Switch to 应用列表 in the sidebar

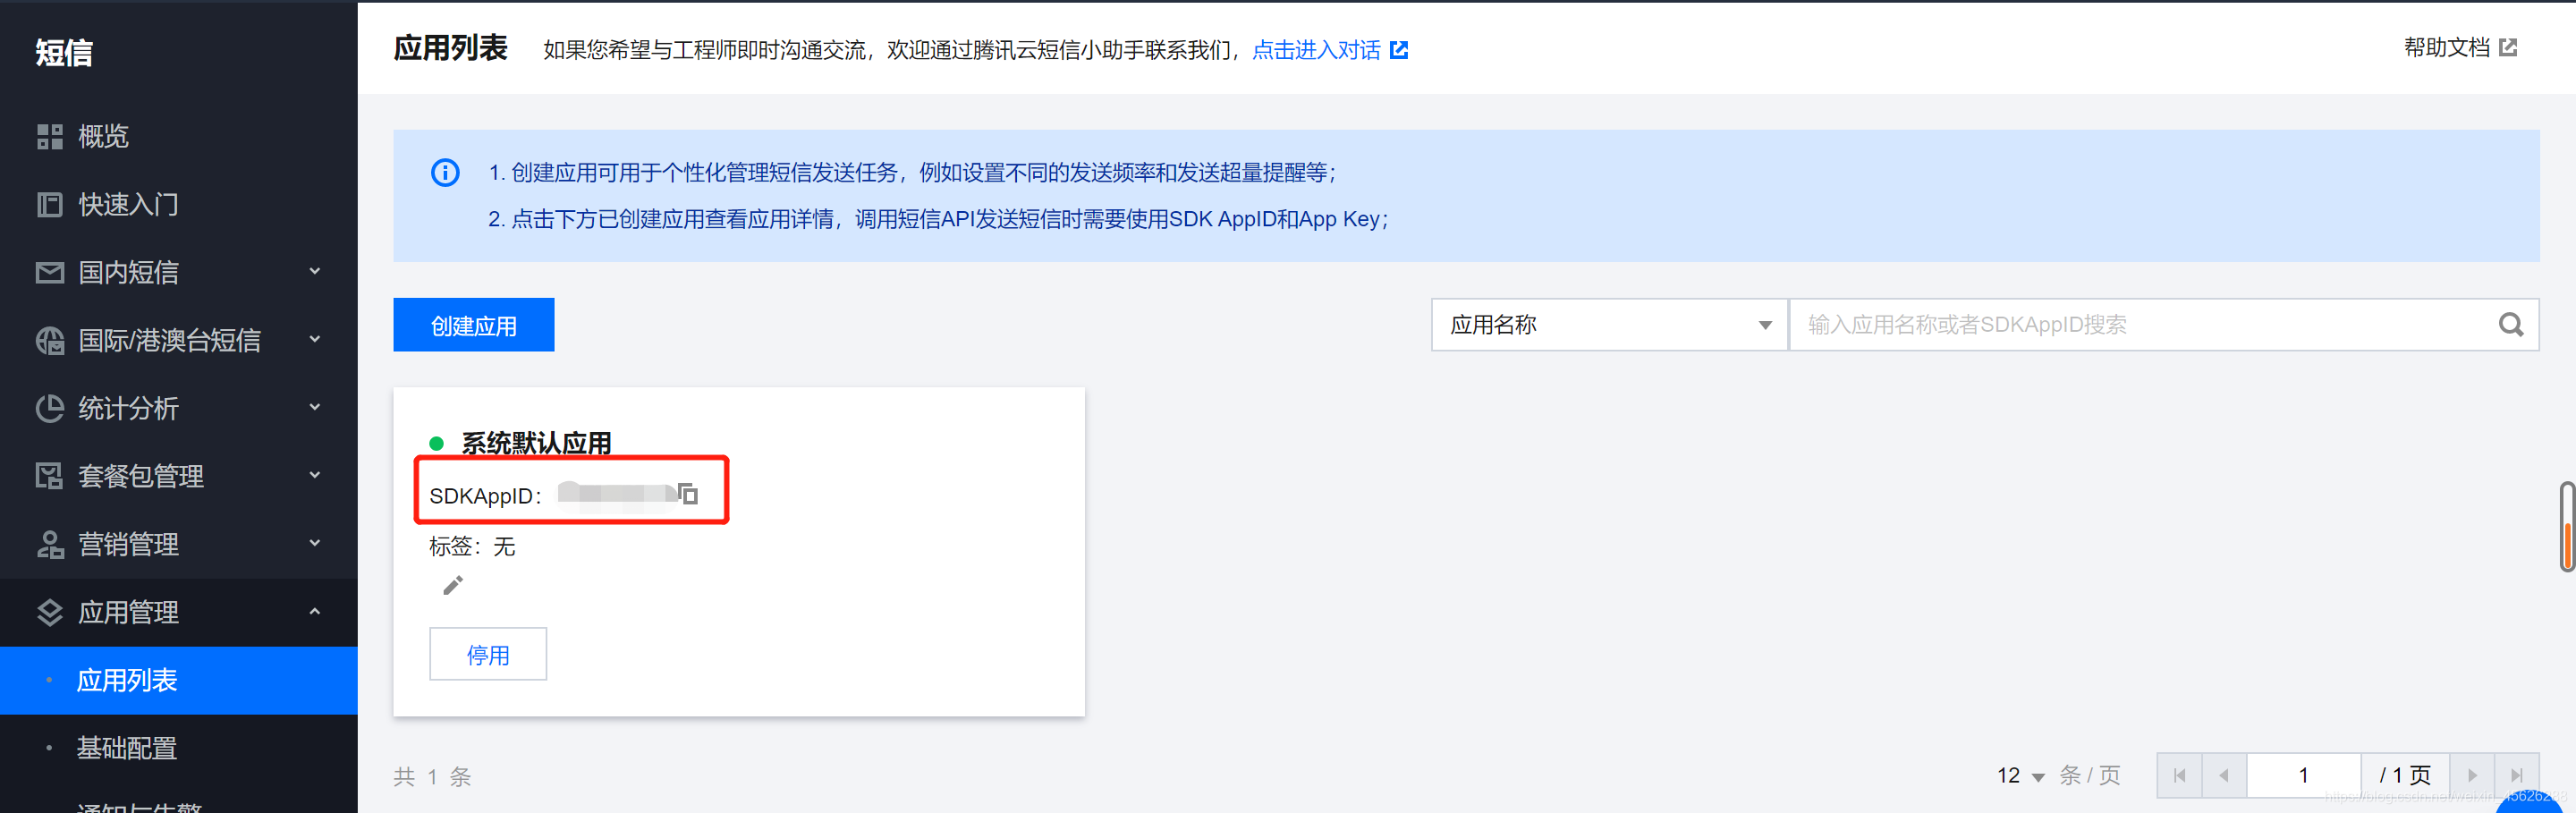click(127, 680)
